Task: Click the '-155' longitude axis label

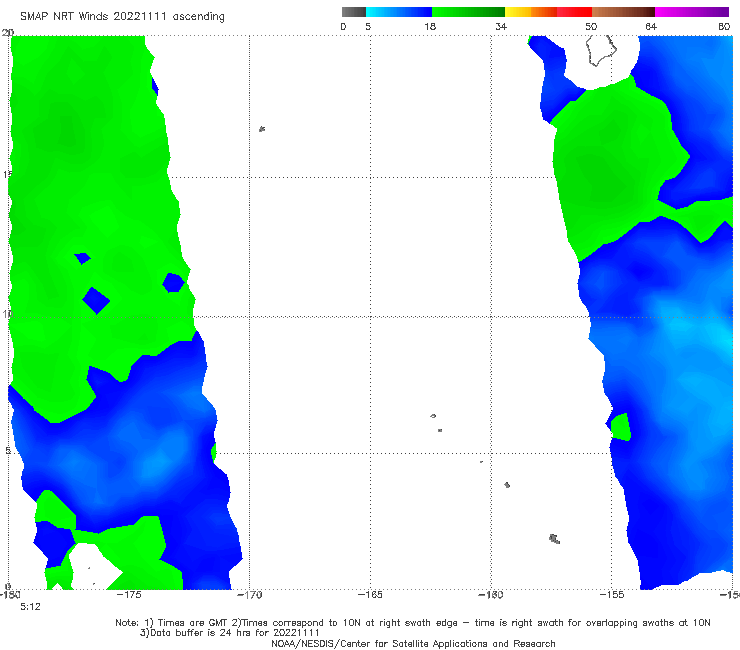Action: [612, 595]
